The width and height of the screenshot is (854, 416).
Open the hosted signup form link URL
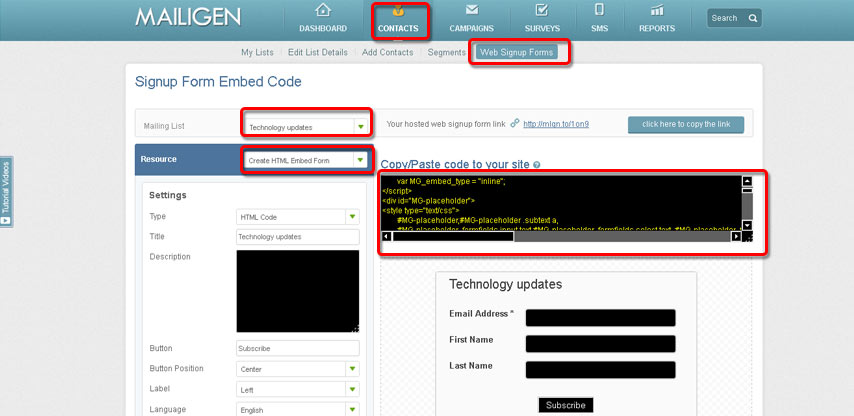click(556, 124)
